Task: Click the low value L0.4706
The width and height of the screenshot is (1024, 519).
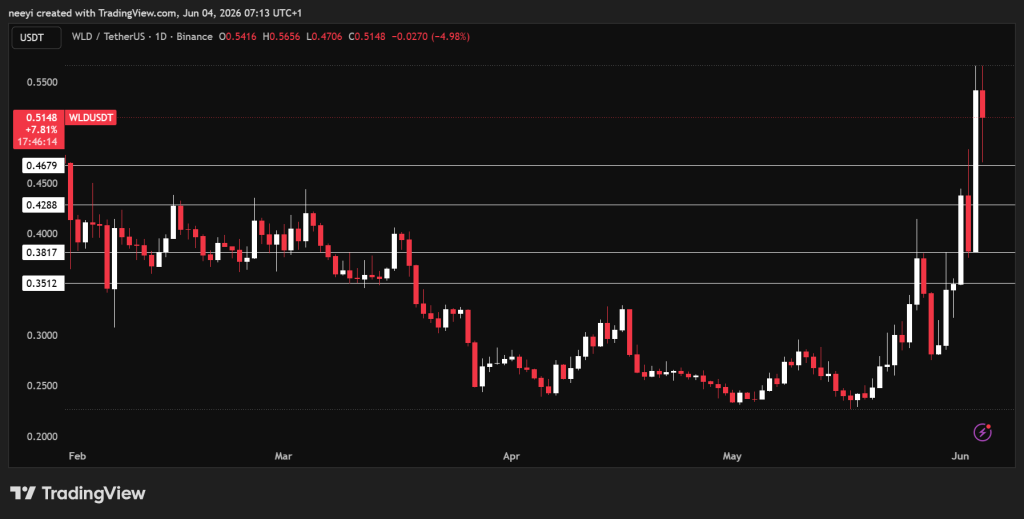Action: [x=325, y=37]
